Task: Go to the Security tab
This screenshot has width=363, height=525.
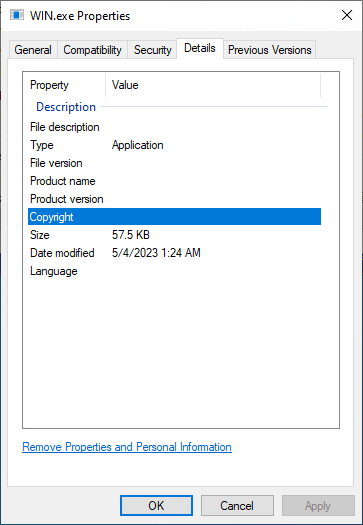Action: coord(152,50)
